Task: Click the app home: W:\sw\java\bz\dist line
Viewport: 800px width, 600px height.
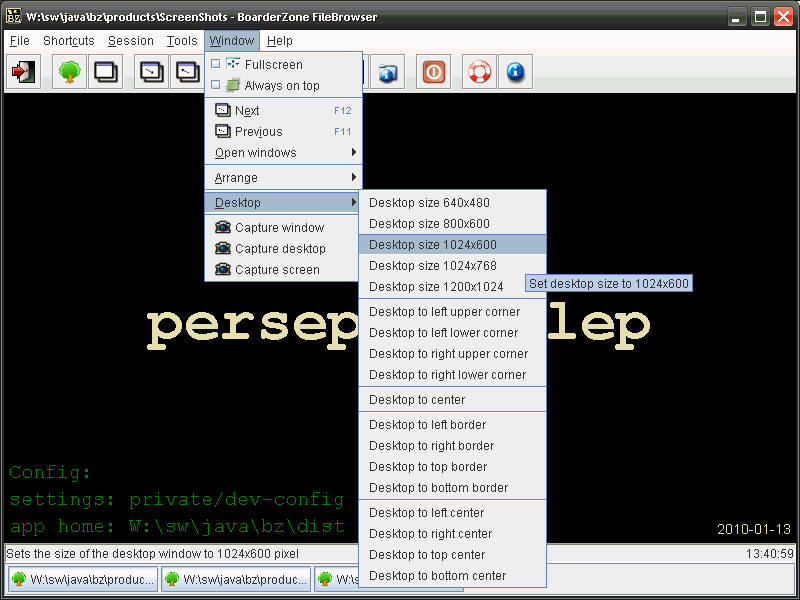Action: tap(177, 526)
